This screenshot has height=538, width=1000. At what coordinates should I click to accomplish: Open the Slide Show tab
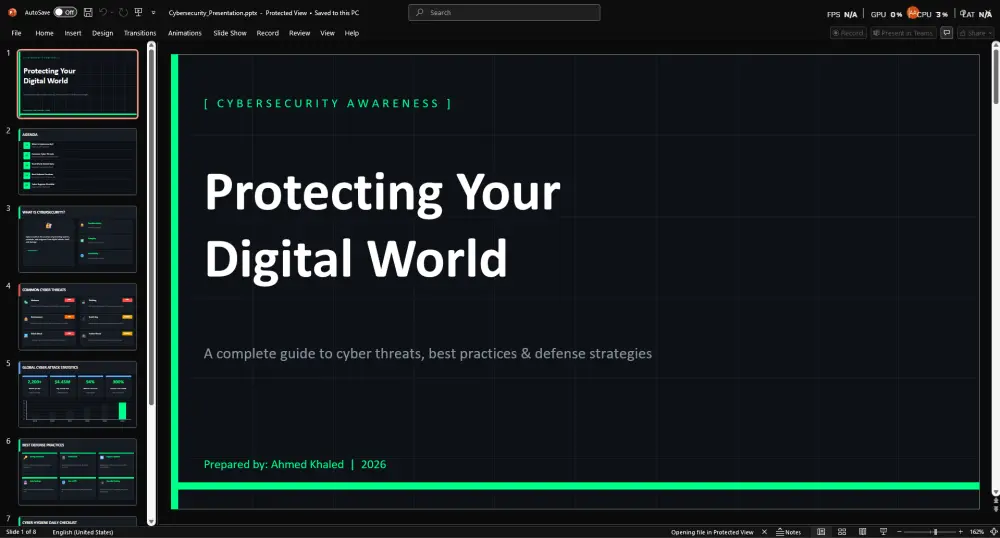coord(230,33)
